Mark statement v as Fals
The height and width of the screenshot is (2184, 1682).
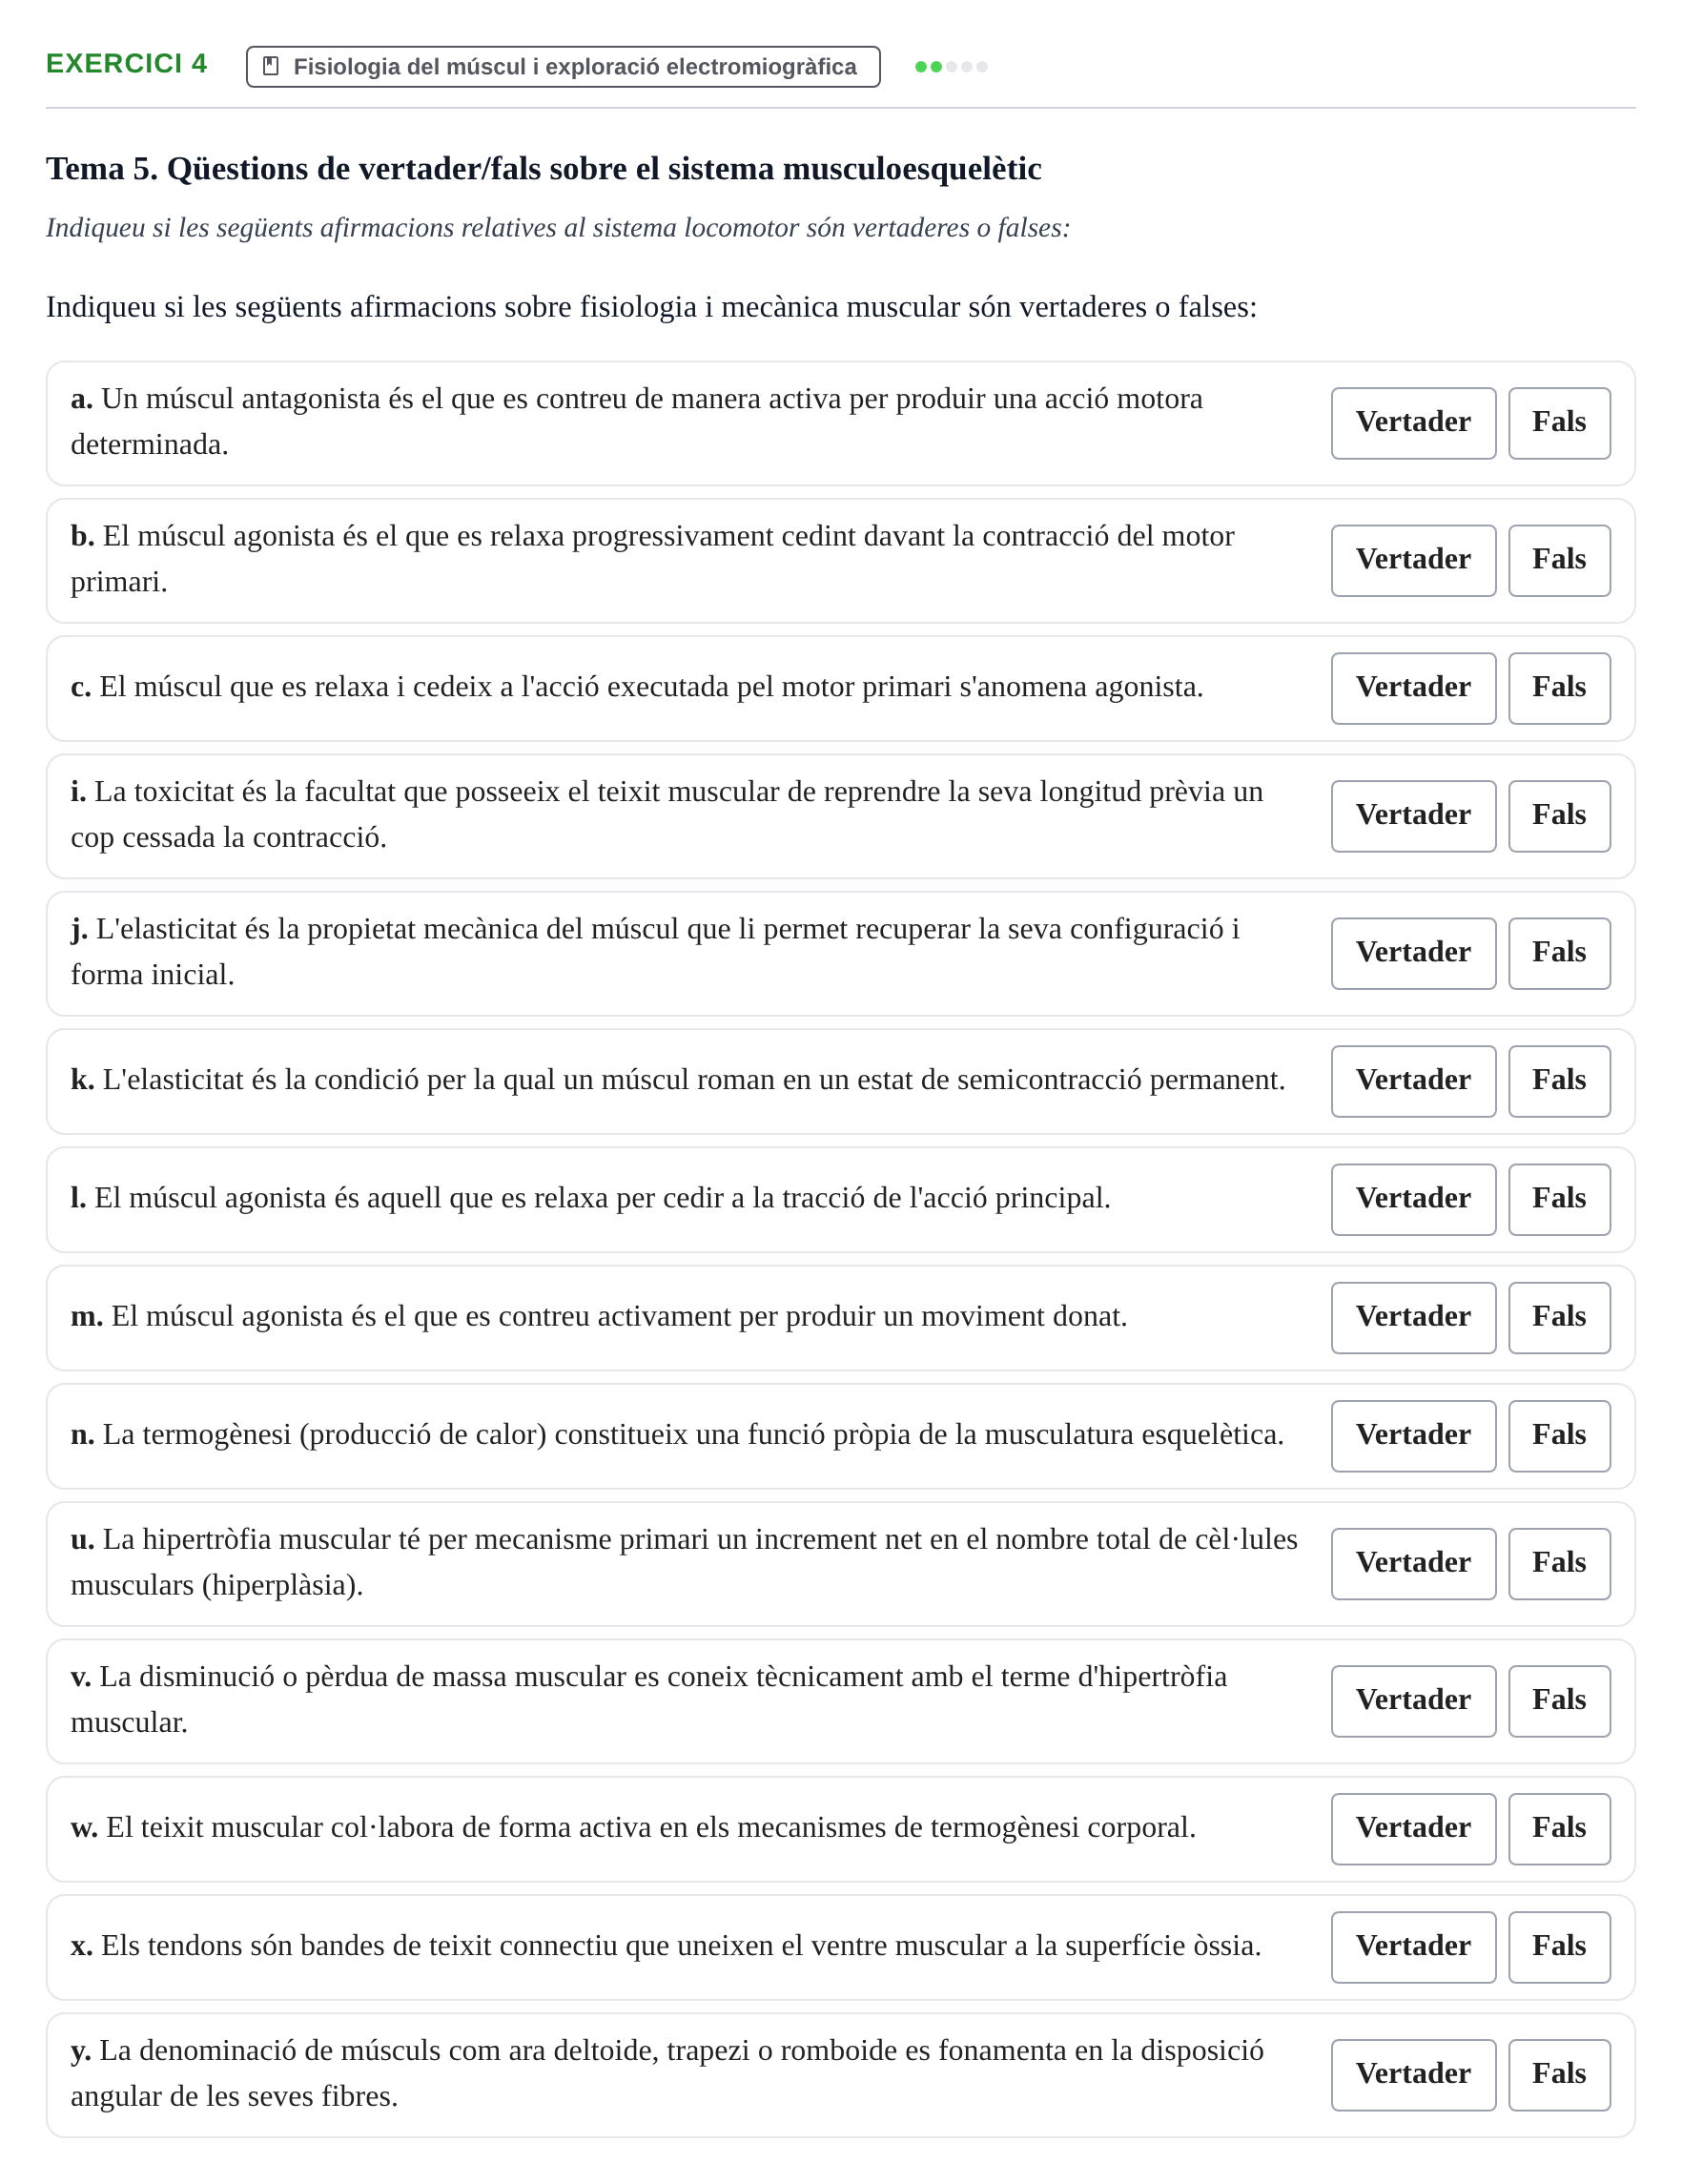click(x=1558, y=1701)
